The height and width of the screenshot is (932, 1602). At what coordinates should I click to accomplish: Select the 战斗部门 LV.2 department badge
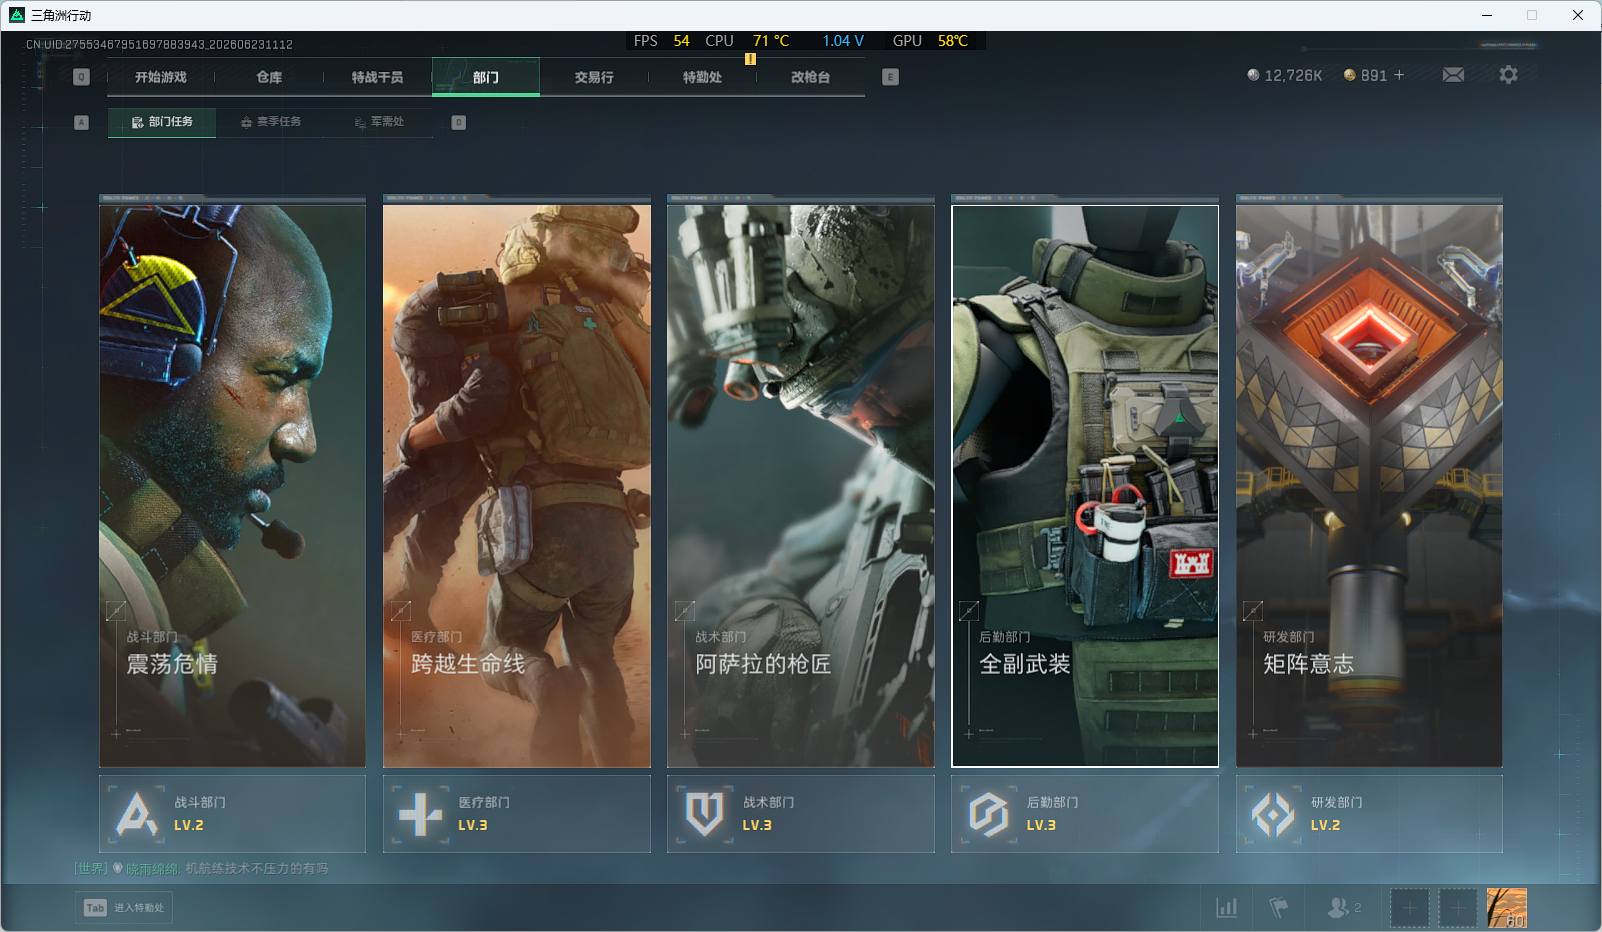pyautogui.click(x=232, y=814)
